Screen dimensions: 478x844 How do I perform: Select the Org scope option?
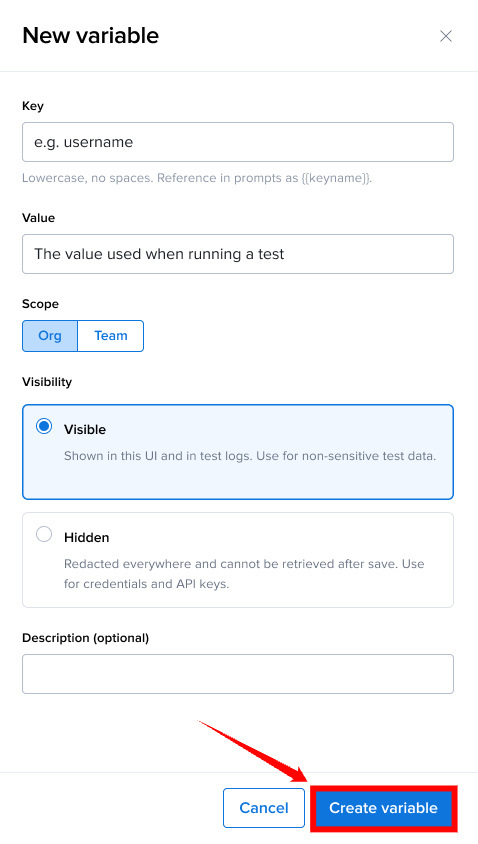pos(50,336)
